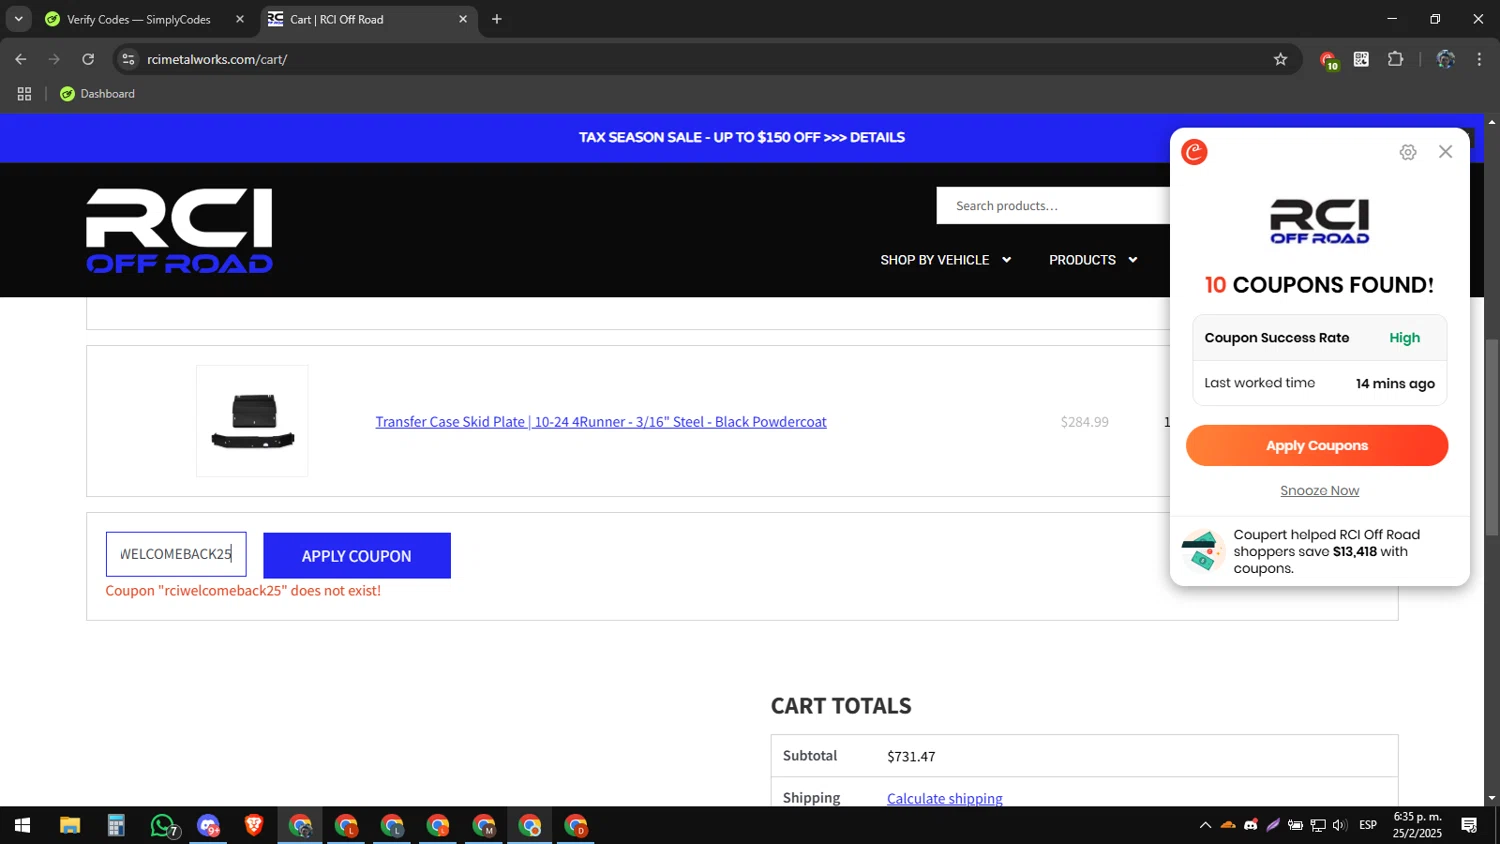
Task: Bookmark this page with the star icon
Action: click(1280, 59)
